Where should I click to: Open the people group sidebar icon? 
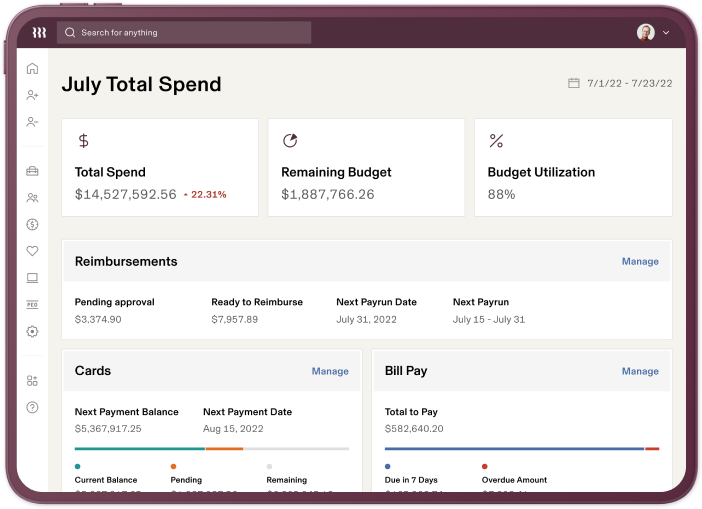32,197
